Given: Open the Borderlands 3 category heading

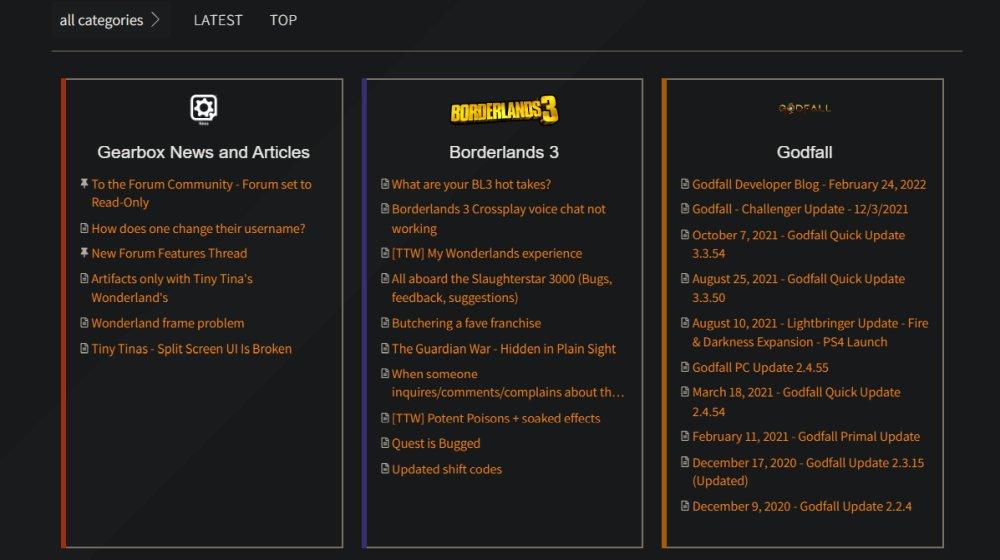Looking at the screenshot, I should pos(504,152).
